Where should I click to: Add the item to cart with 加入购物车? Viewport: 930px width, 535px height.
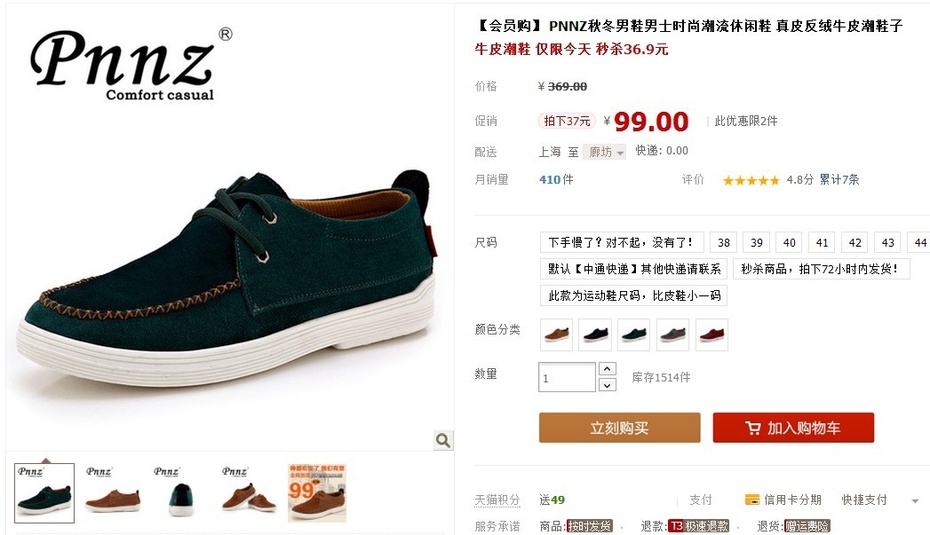(793, 428)
